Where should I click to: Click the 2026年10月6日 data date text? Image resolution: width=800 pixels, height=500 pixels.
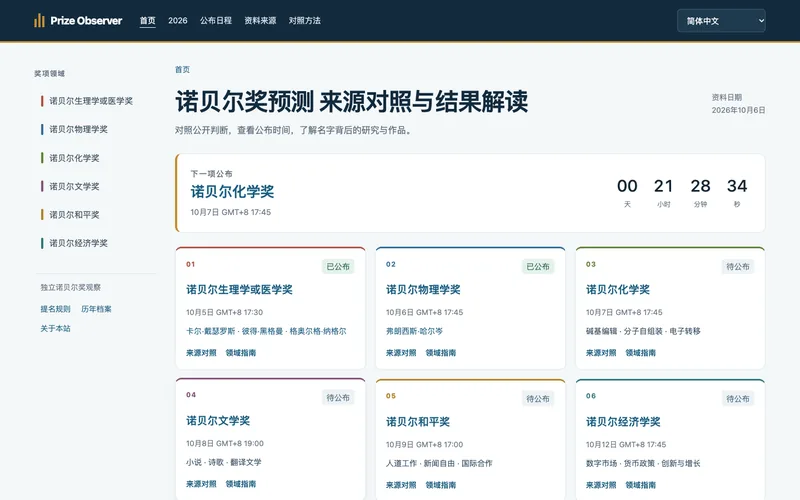coord(738,110)
